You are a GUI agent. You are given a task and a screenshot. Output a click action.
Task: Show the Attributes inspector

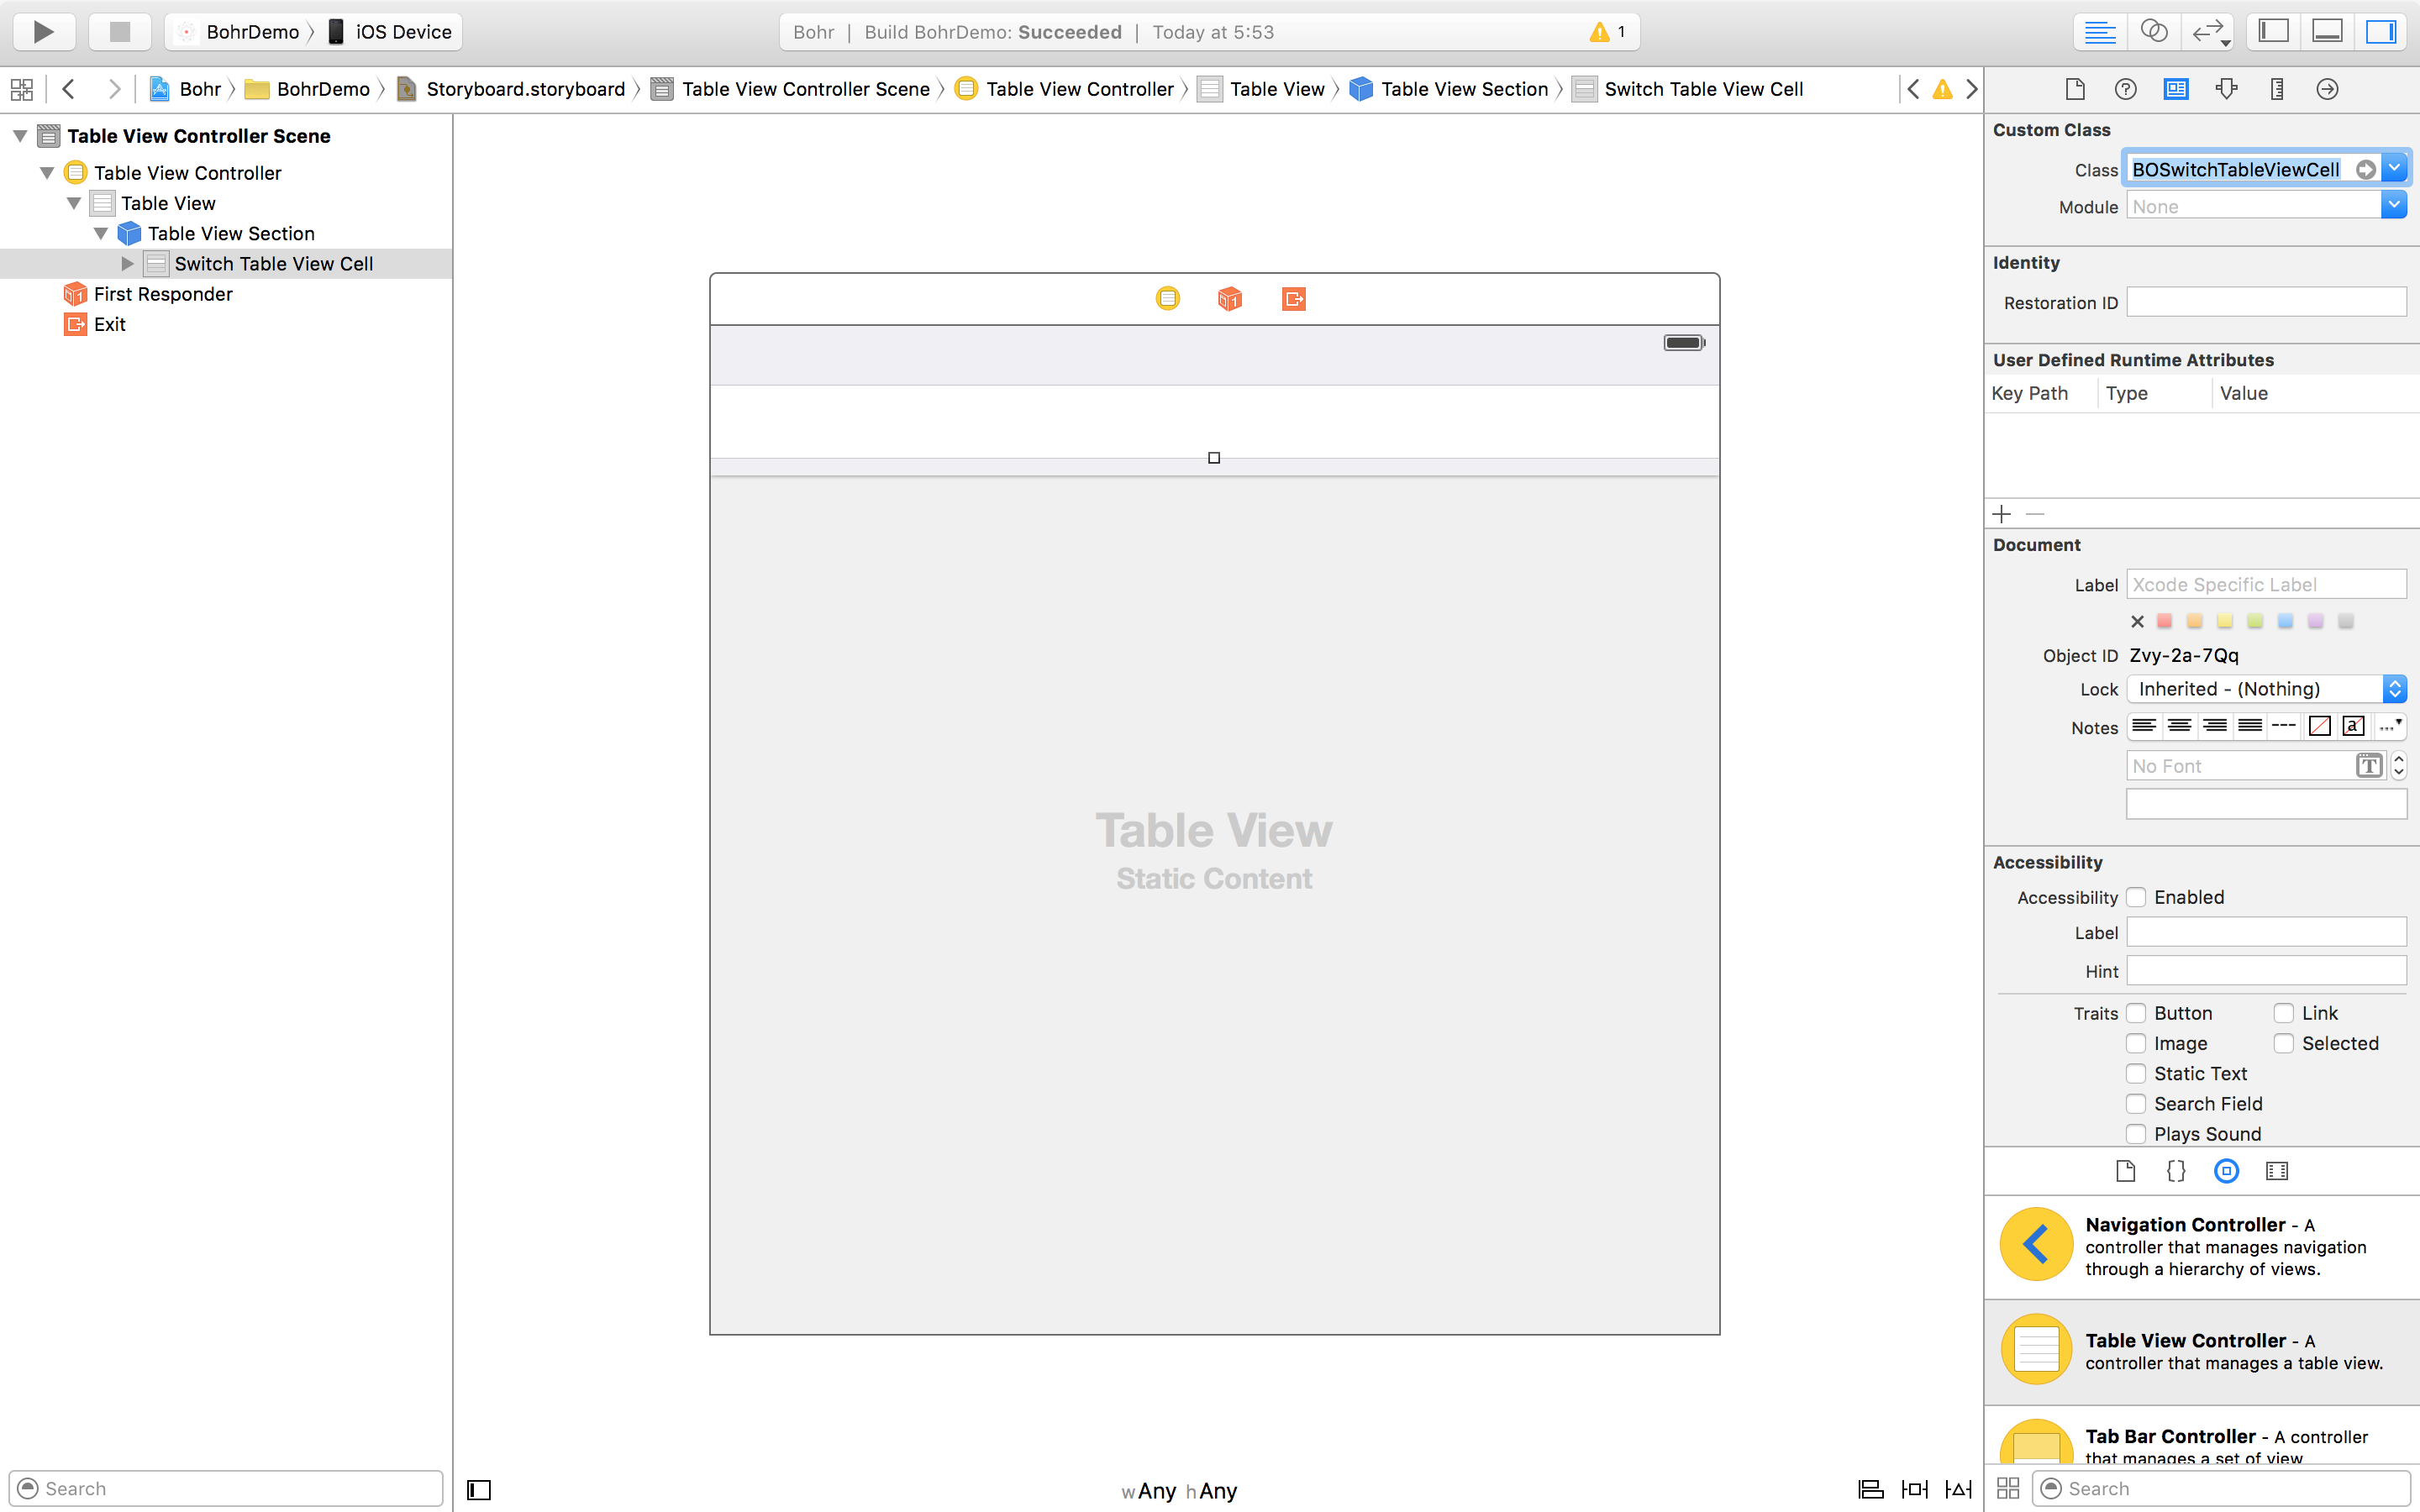click(x=2226, y=89)
